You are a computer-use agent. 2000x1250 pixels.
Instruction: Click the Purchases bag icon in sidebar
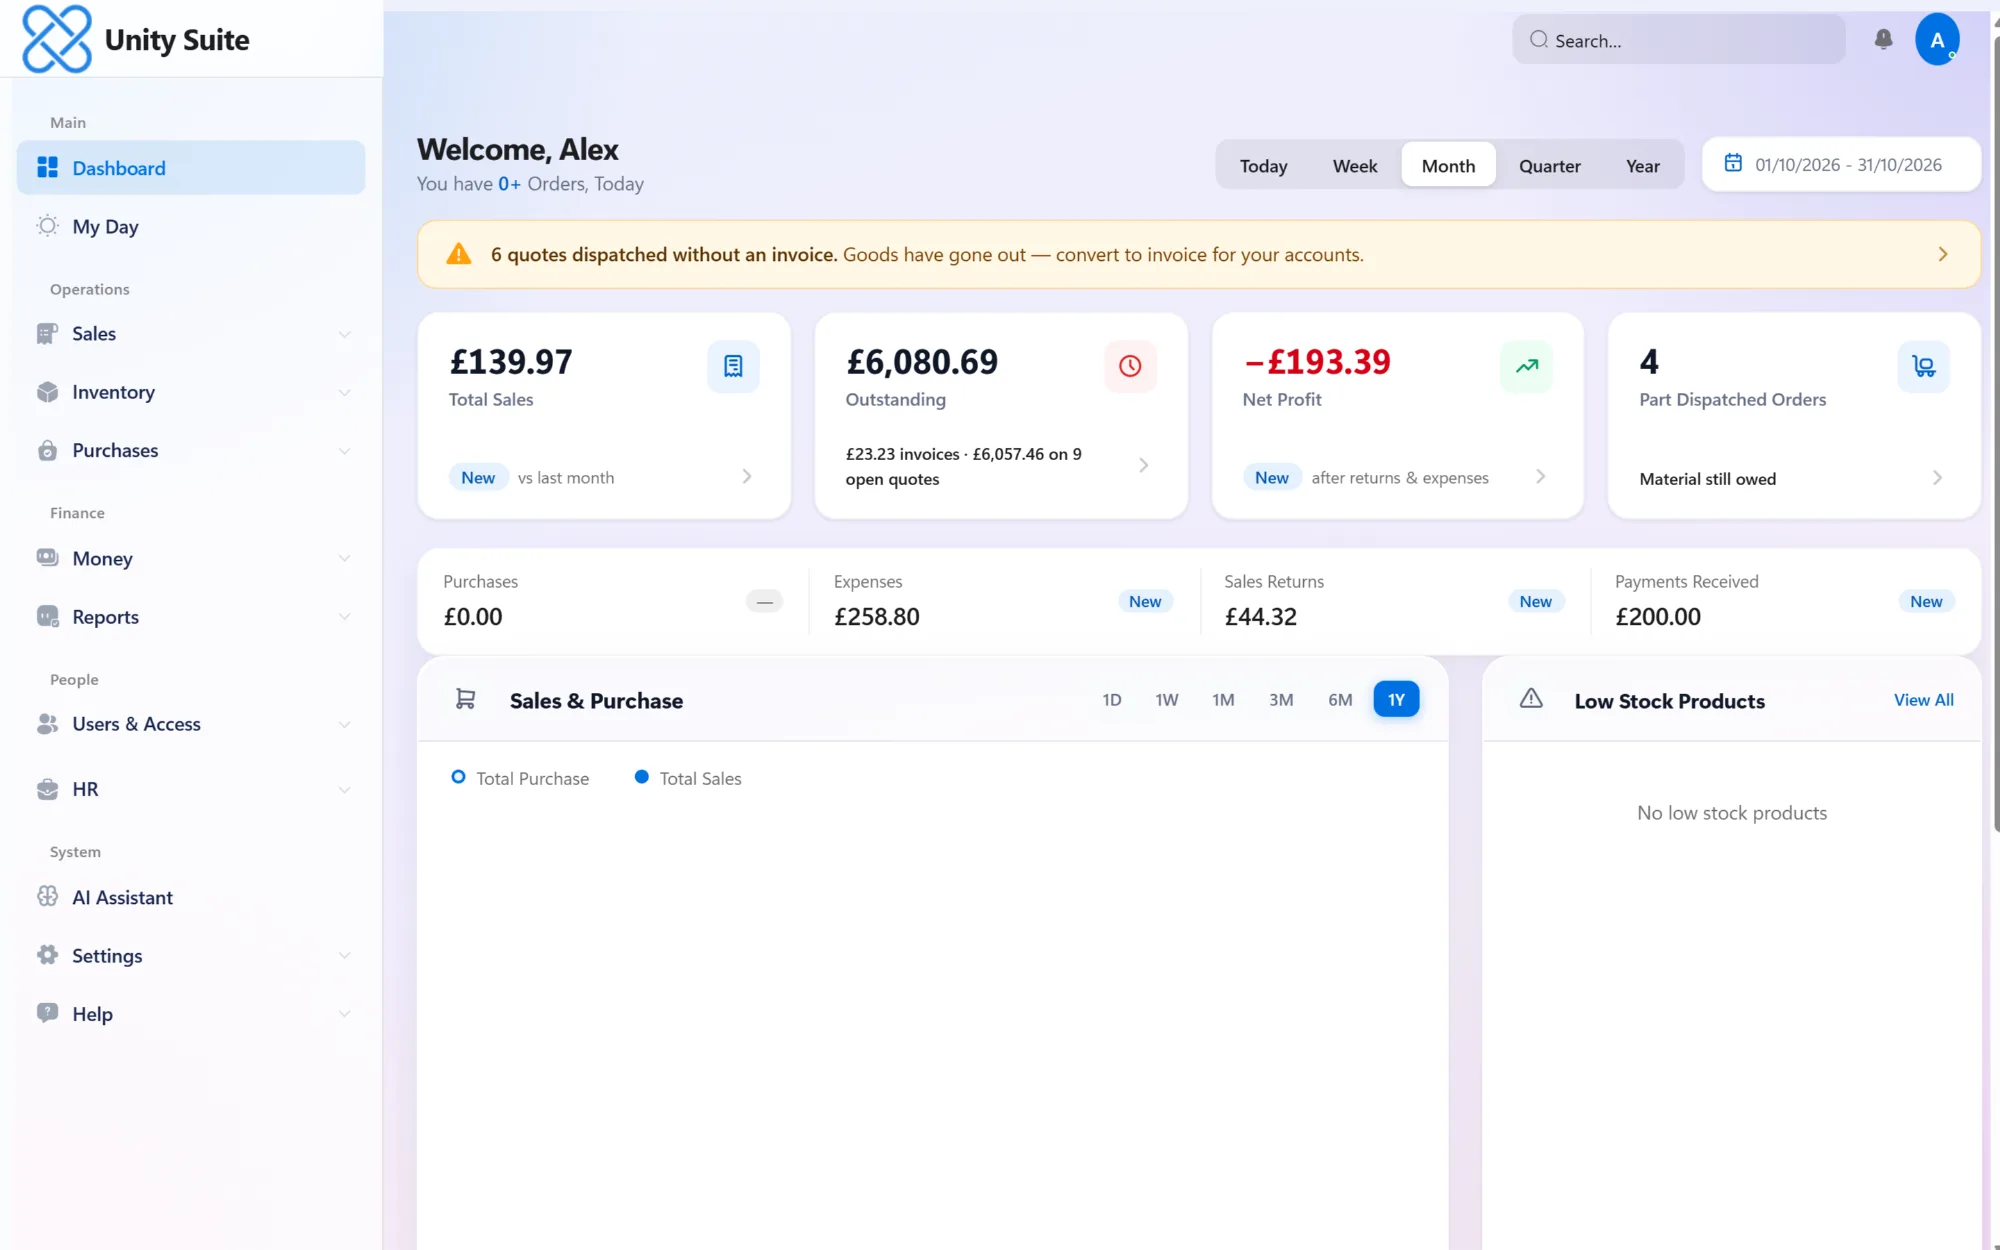point(47,450)
